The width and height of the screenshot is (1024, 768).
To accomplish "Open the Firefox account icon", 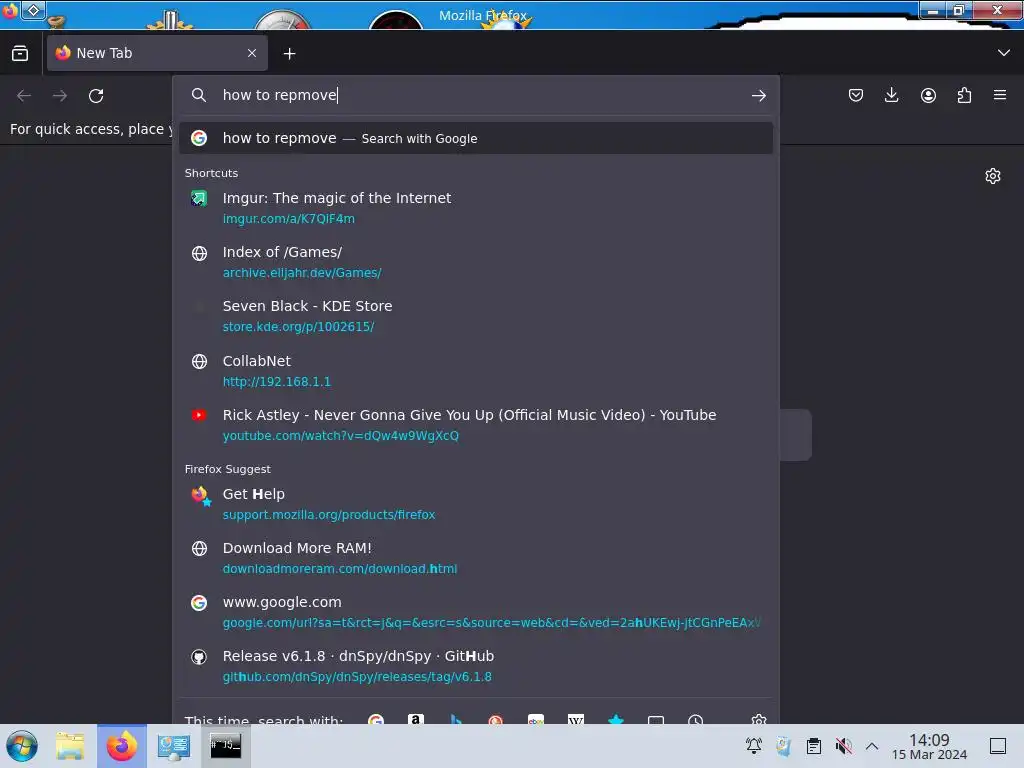I will point(928,95).
